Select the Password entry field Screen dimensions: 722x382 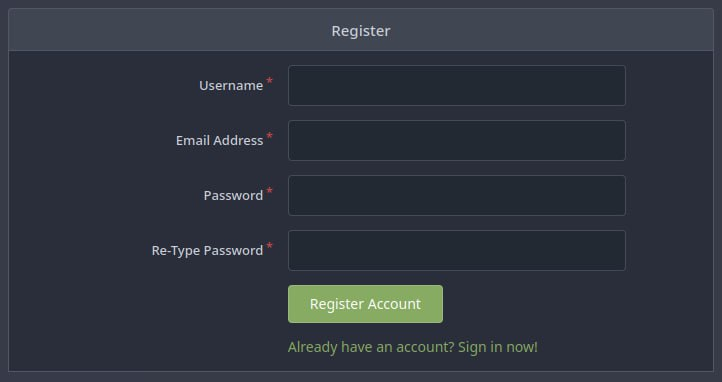(x=457, y=195)
